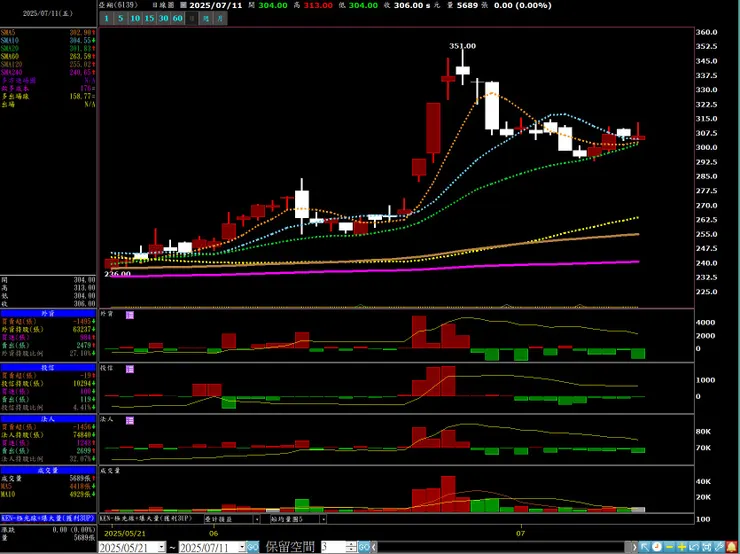Click the 236.00 low price label on chart

[118, 274]
